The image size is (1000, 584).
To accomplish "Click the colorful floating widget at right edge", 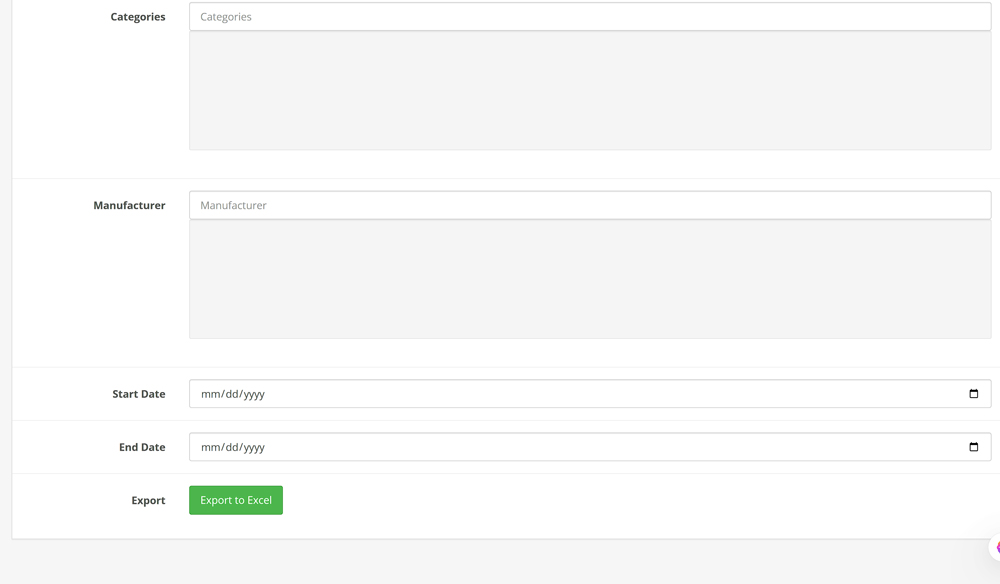I will 996,547.
